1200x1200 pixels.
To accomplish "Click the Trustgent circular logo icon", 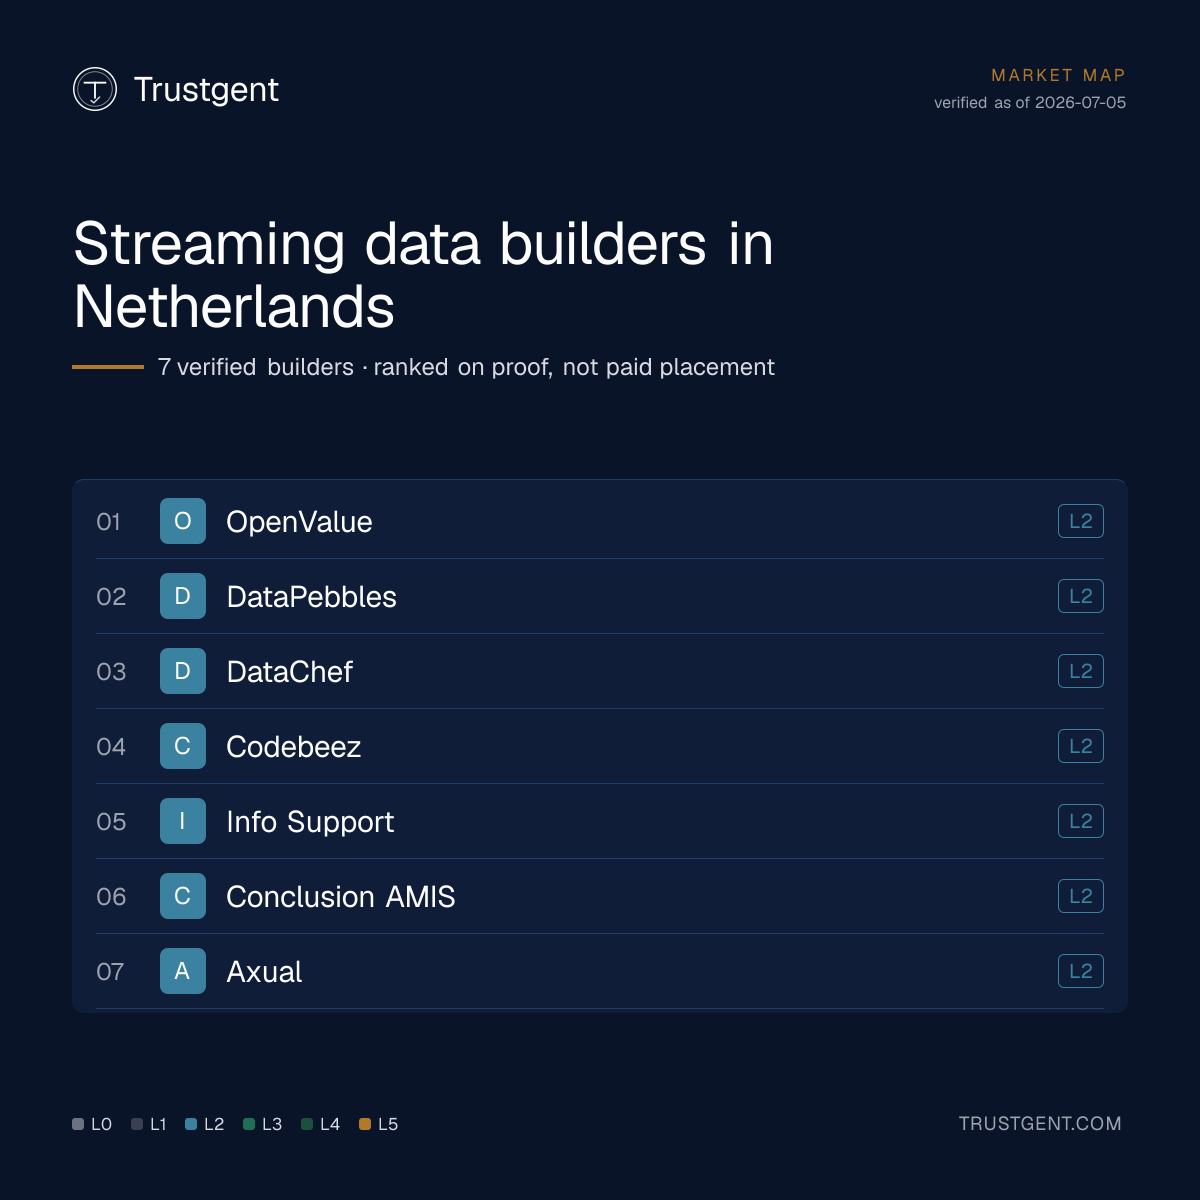I will coord(95,89).
